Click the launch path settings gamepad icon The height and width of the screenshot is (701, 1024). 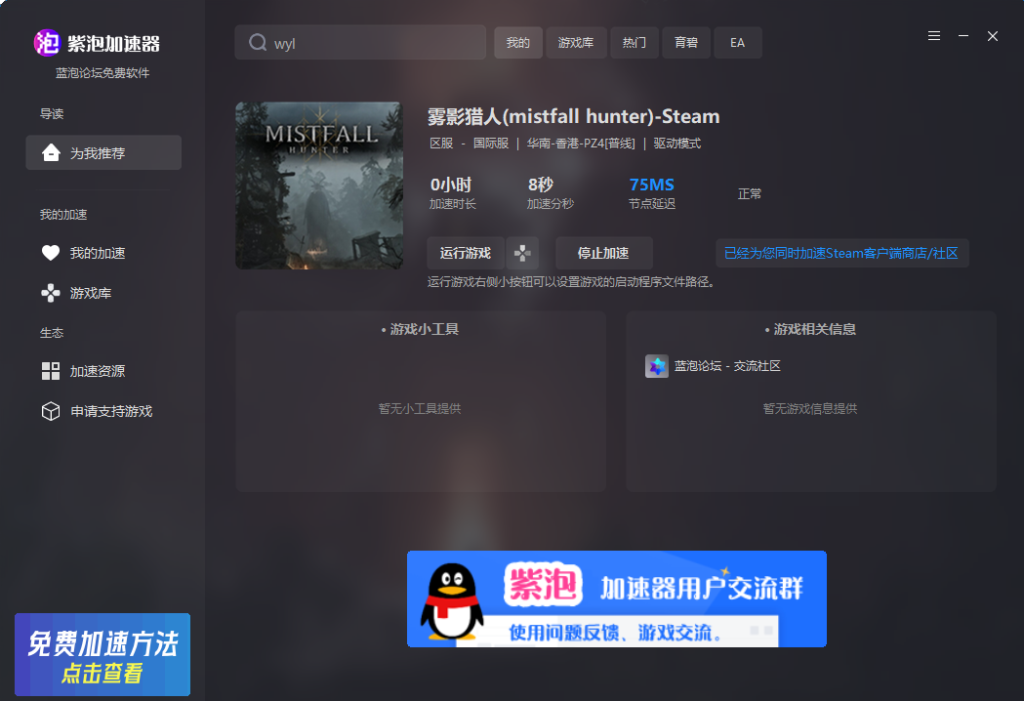pos(522,253)
